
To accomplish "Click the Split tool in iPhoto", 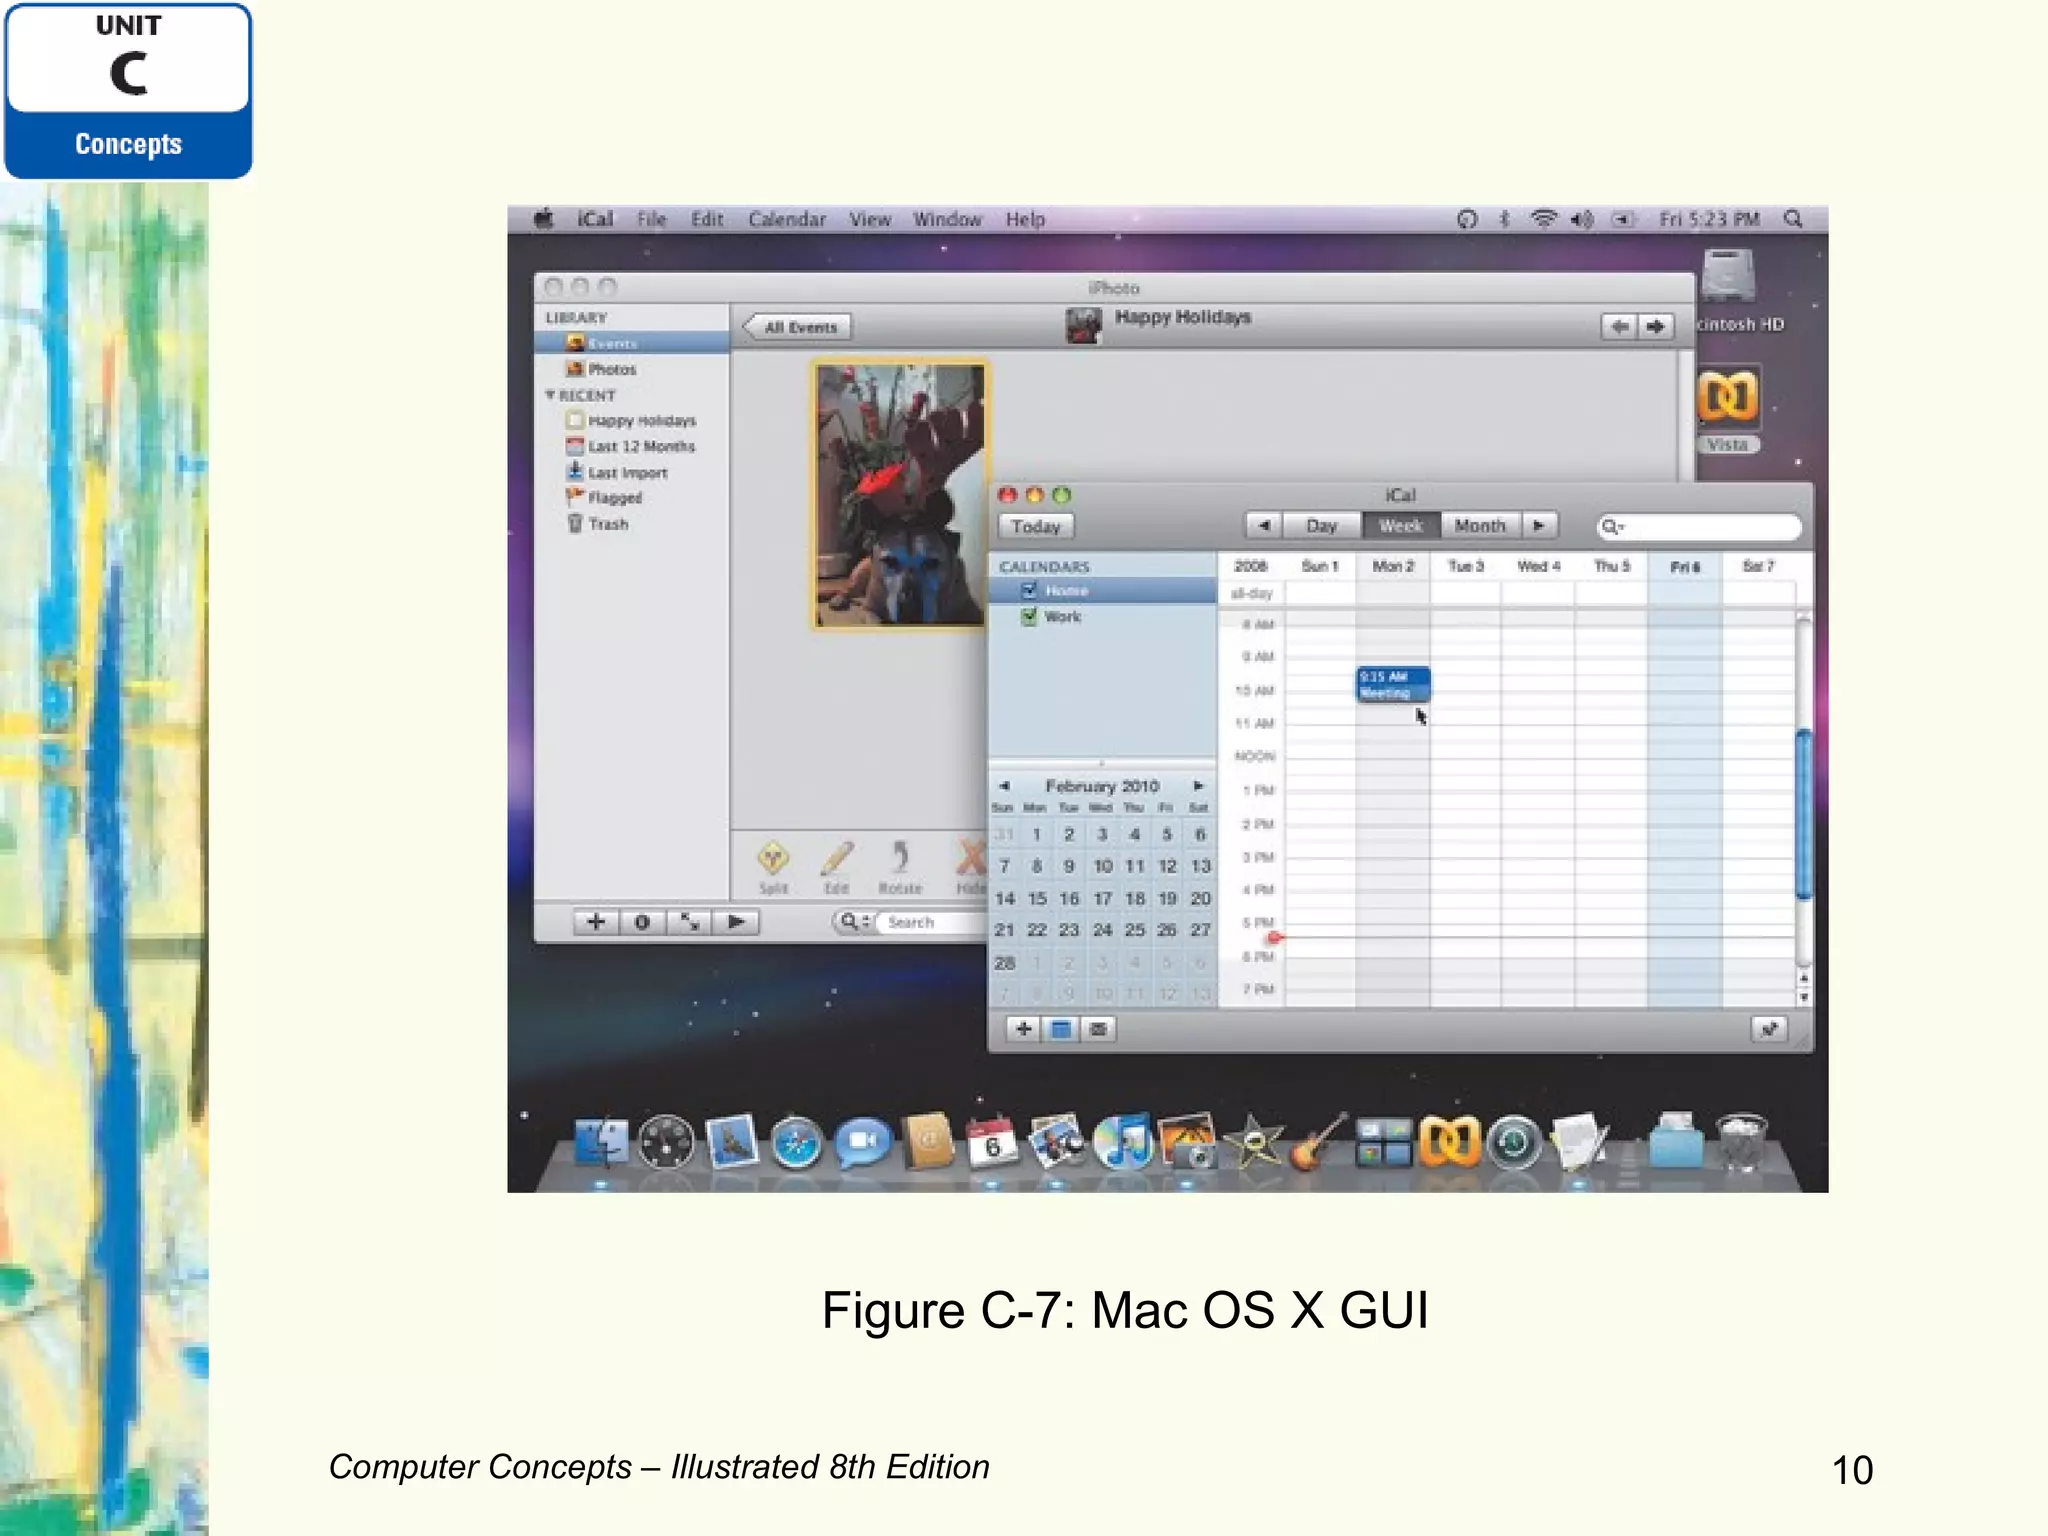I will coord(773,868).
